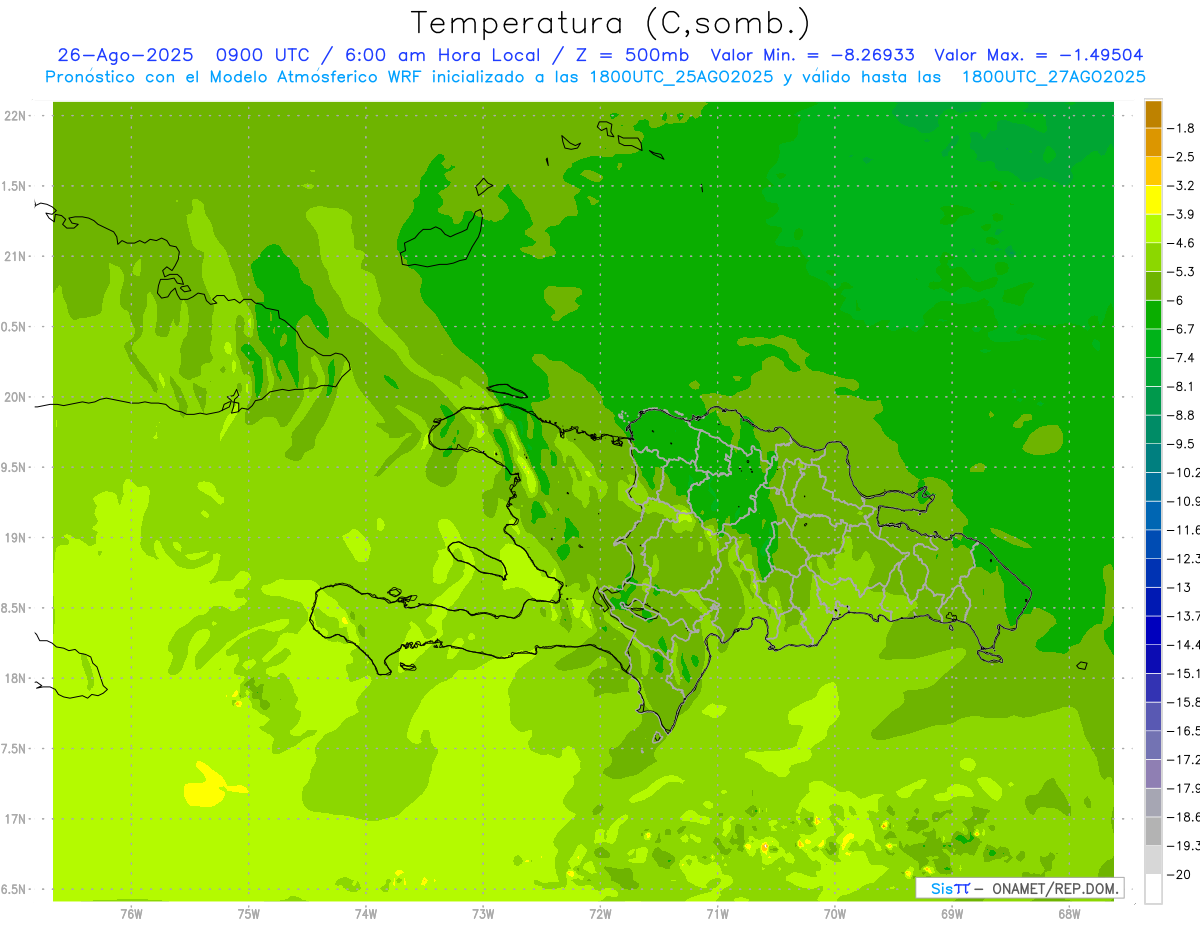The image size is (1200, 927).
Task: Click the '22N' latitude axis label
Action: pyautogui.click(x=15, y=116)
